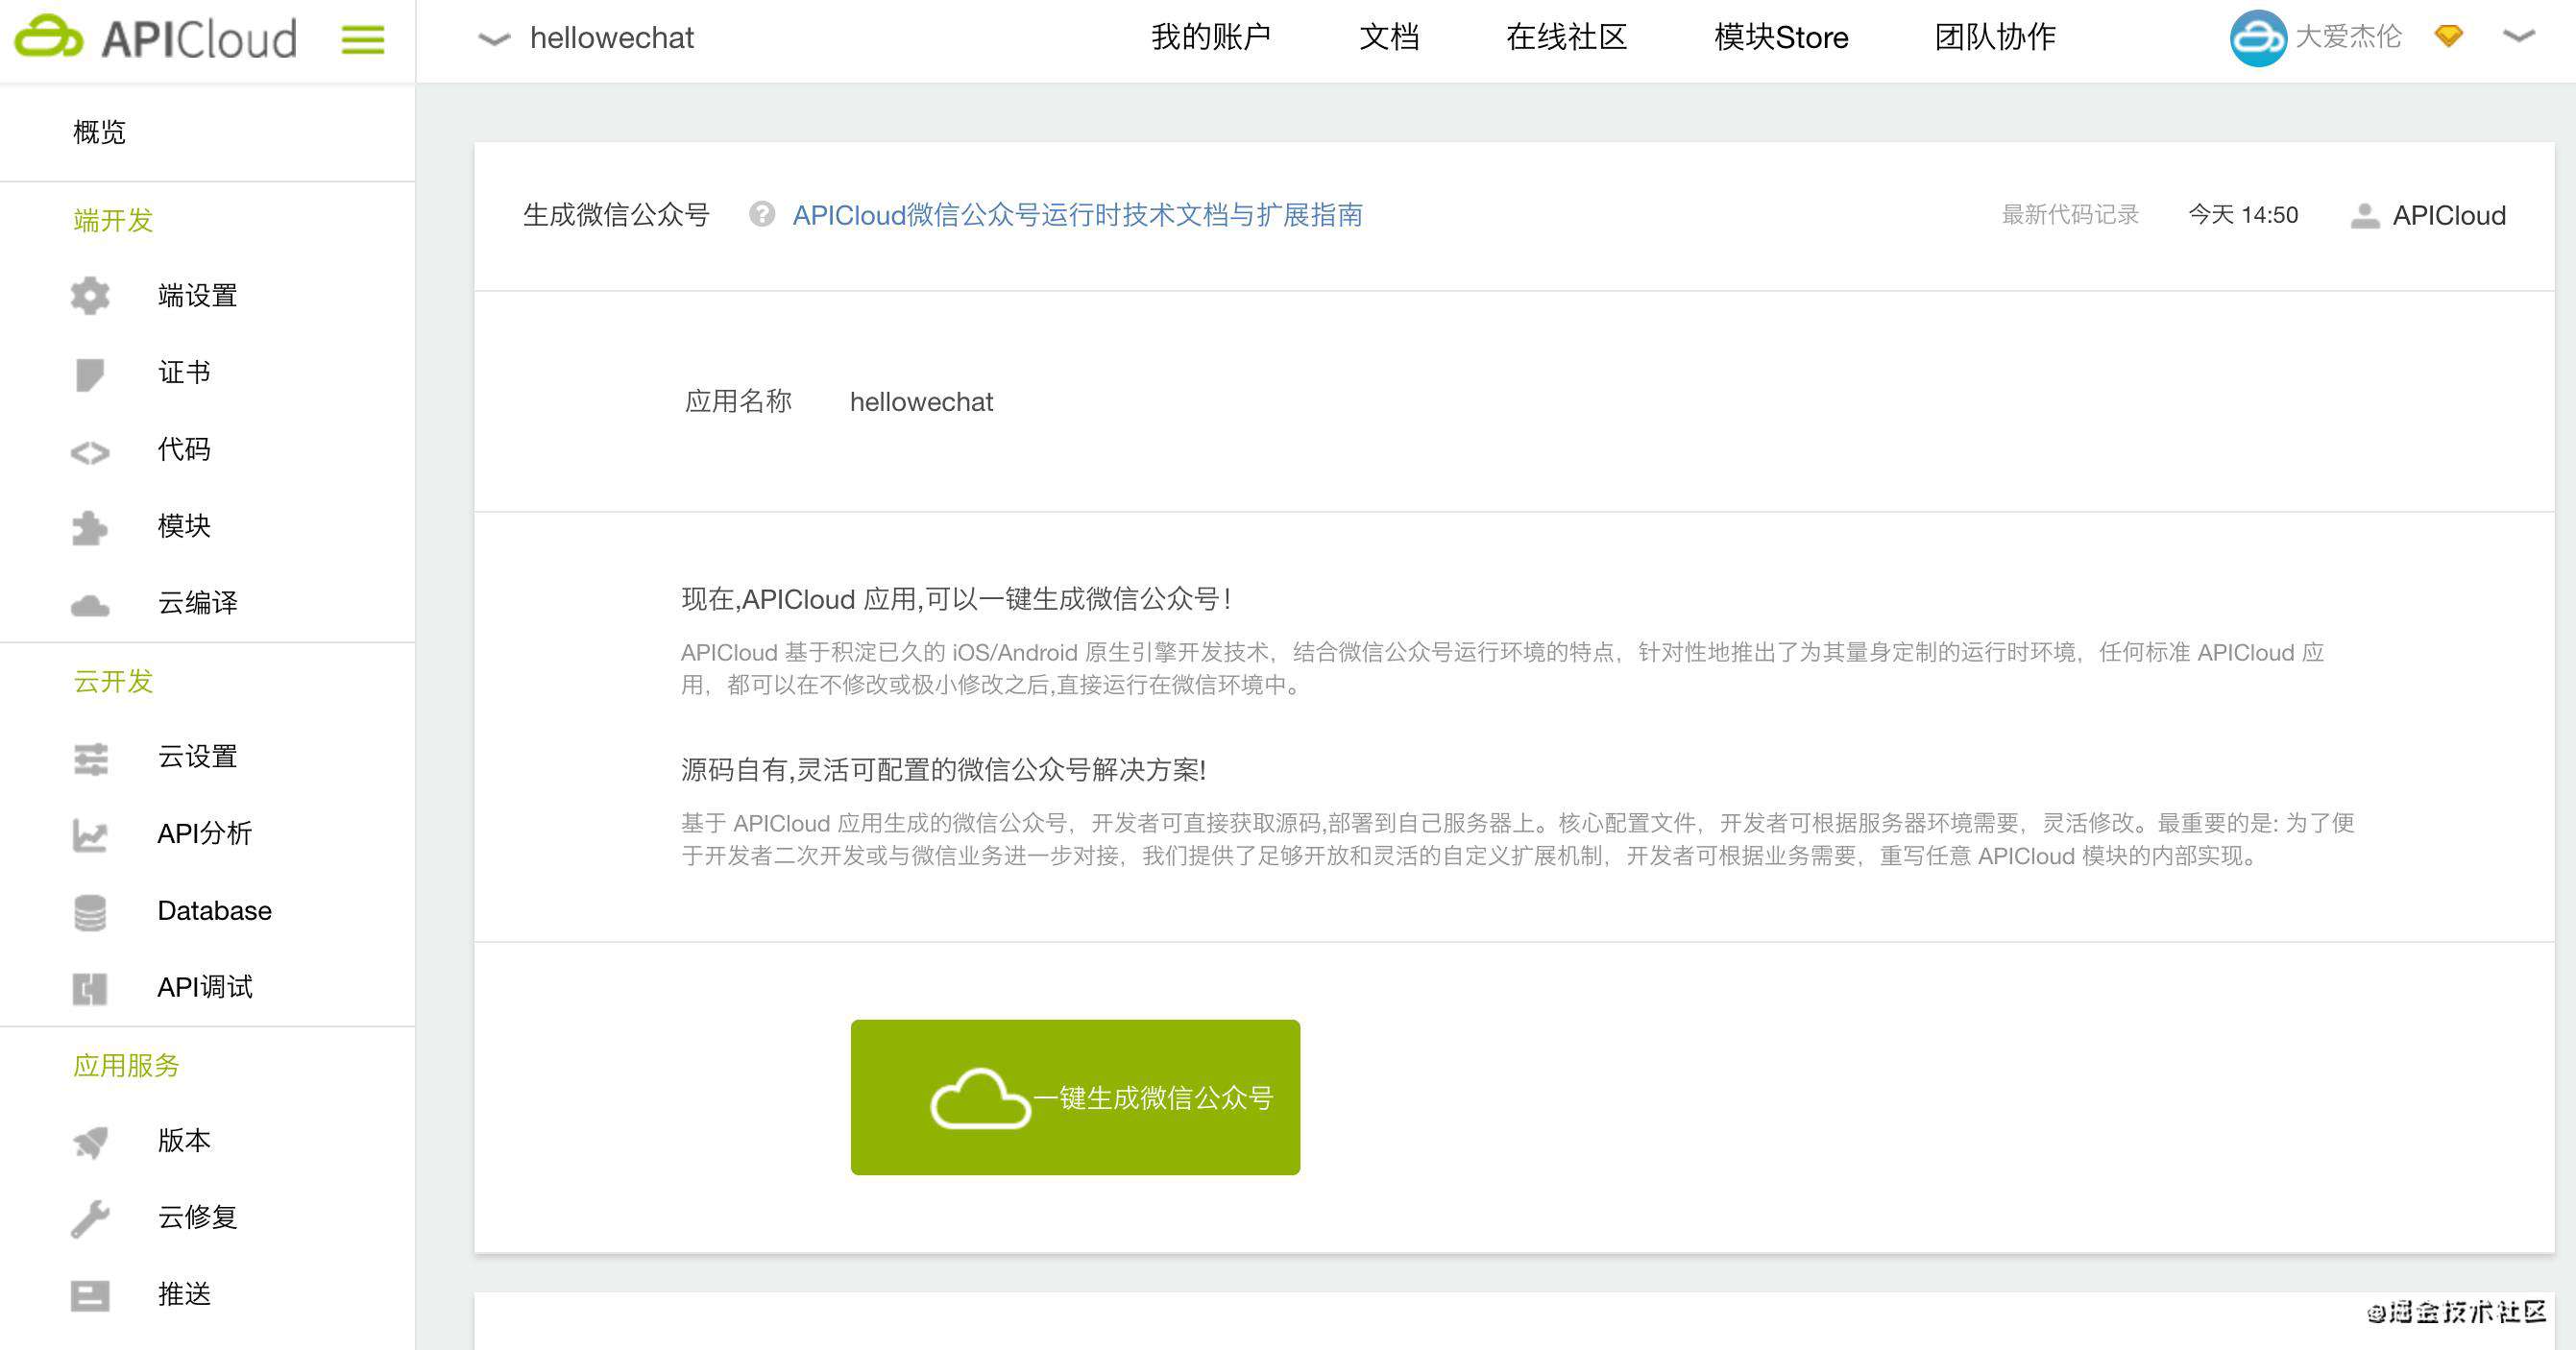Toggle the green hamburger menu icon
This screenshot has width=2576, height=1350.
click(x=363, y=40)
